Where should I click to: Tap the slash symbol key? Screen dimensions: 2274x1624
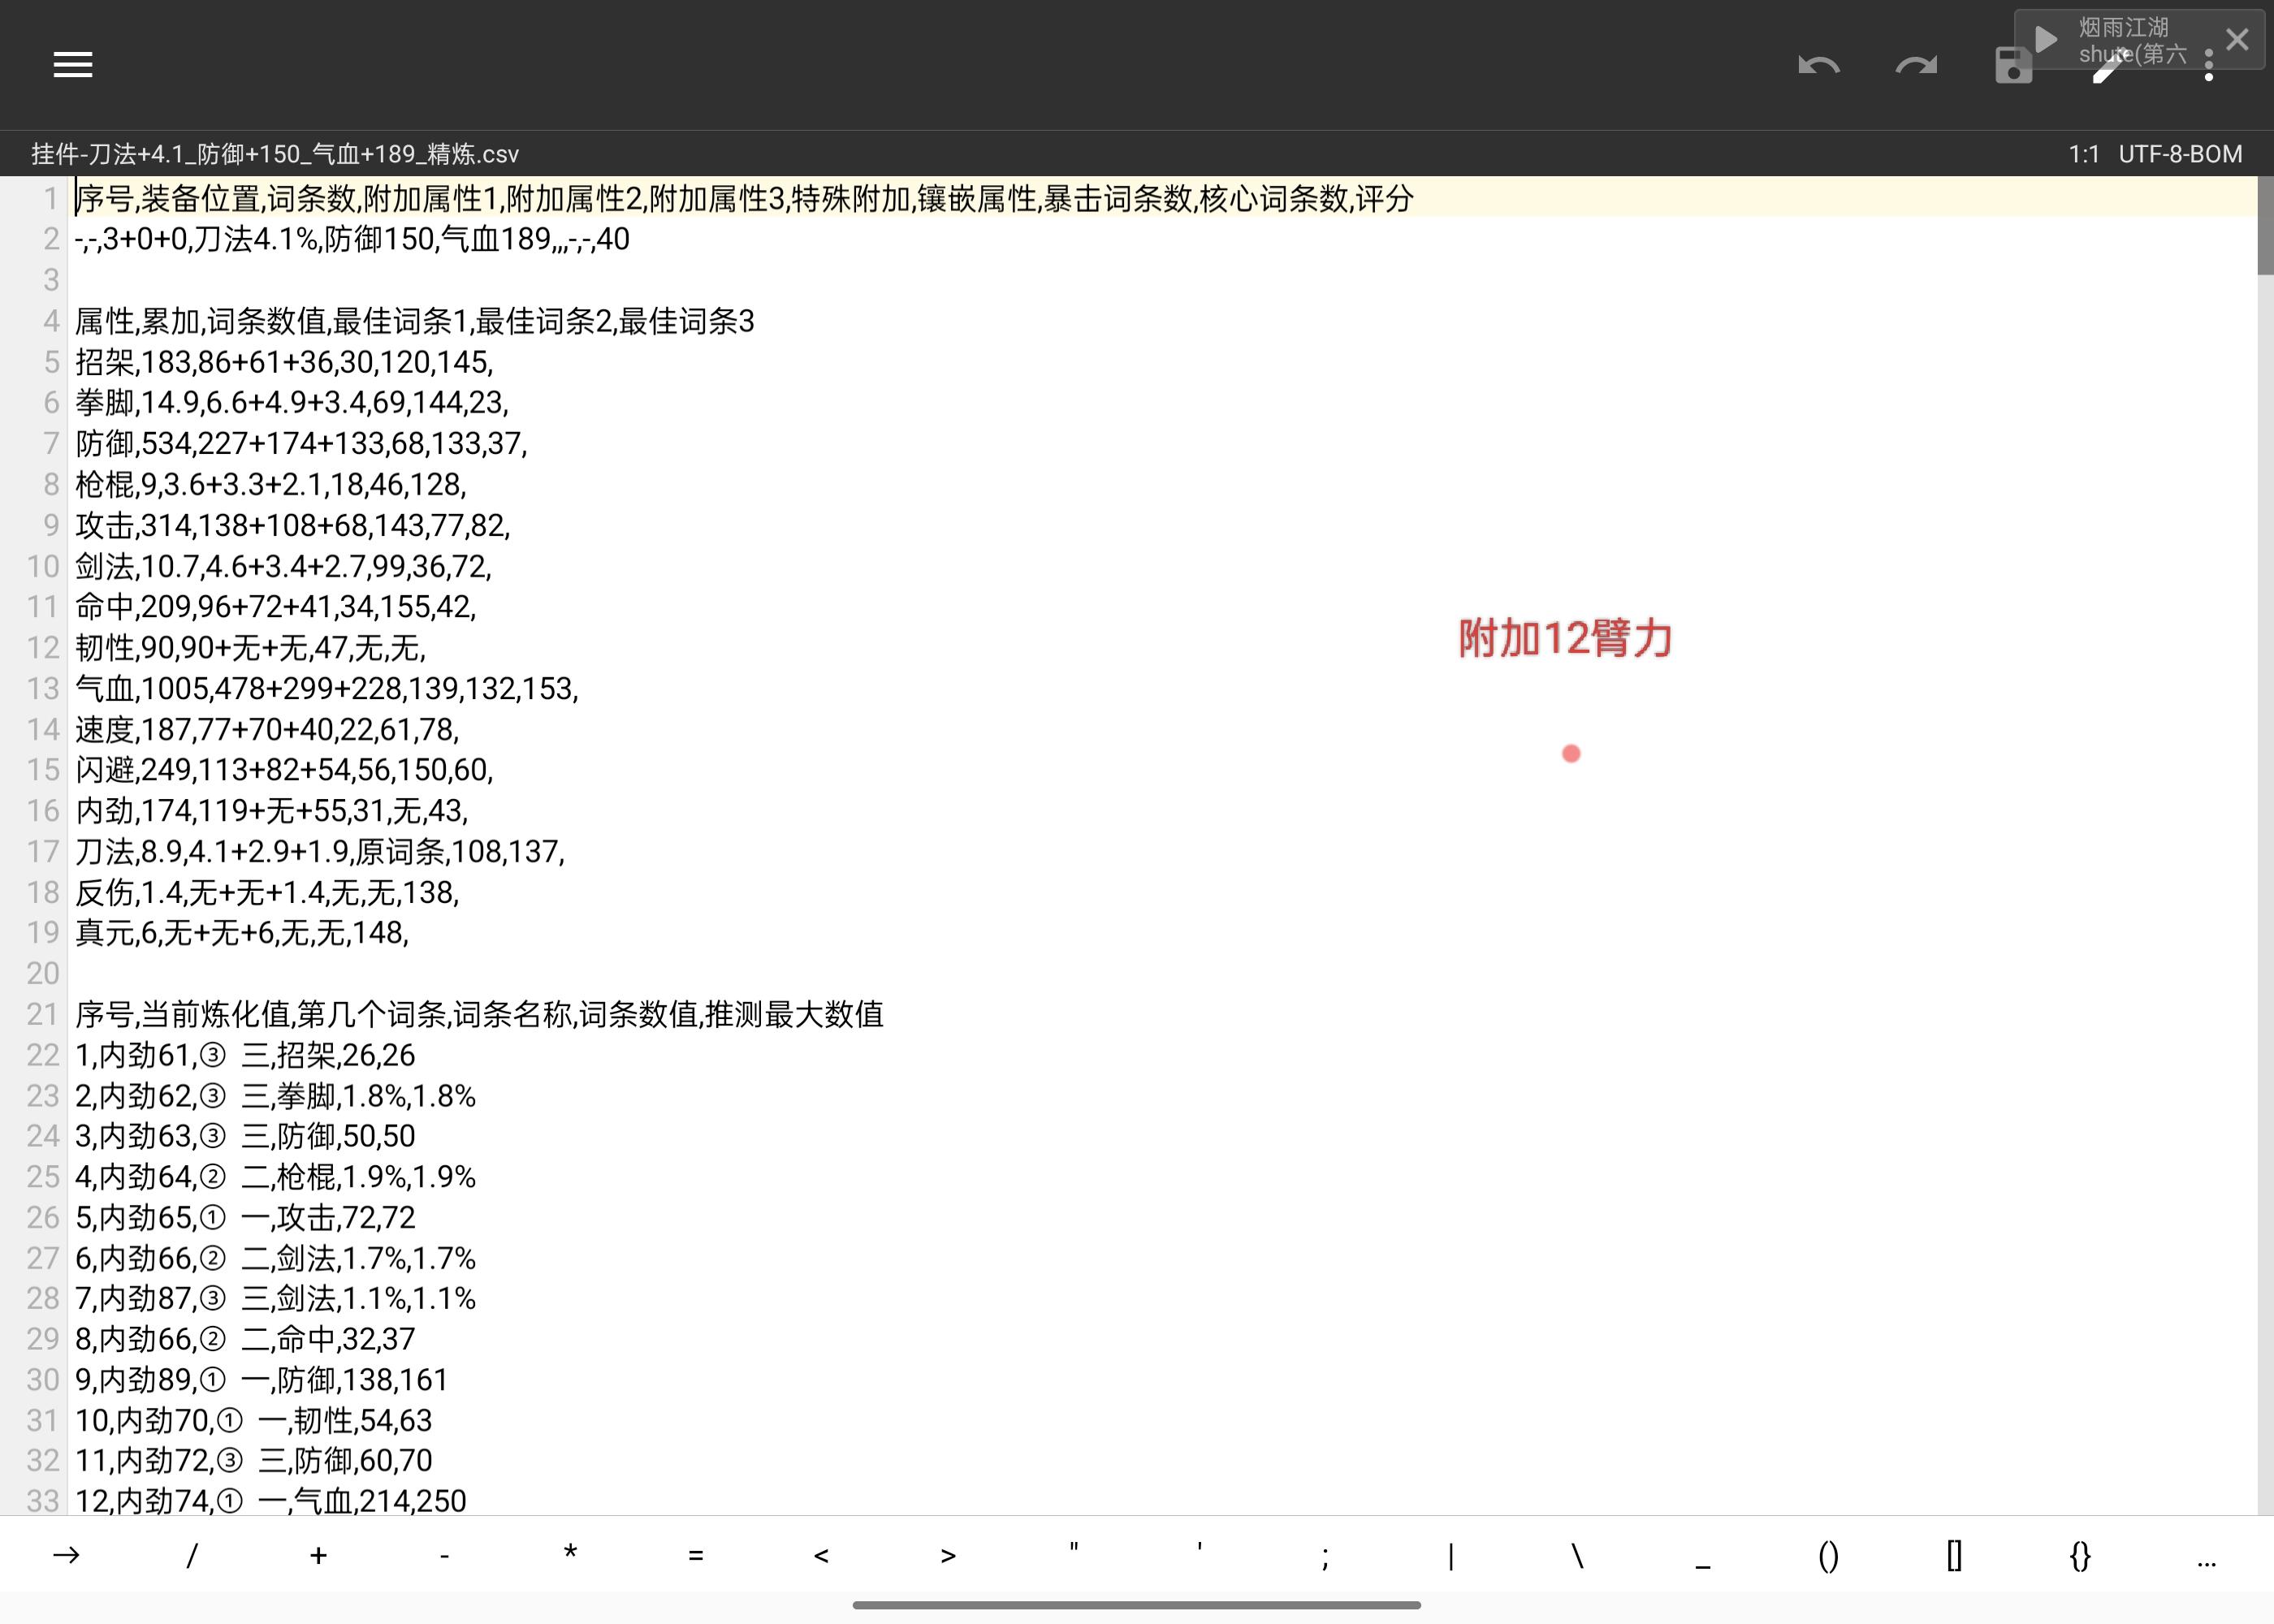(x=192, y=1555)
